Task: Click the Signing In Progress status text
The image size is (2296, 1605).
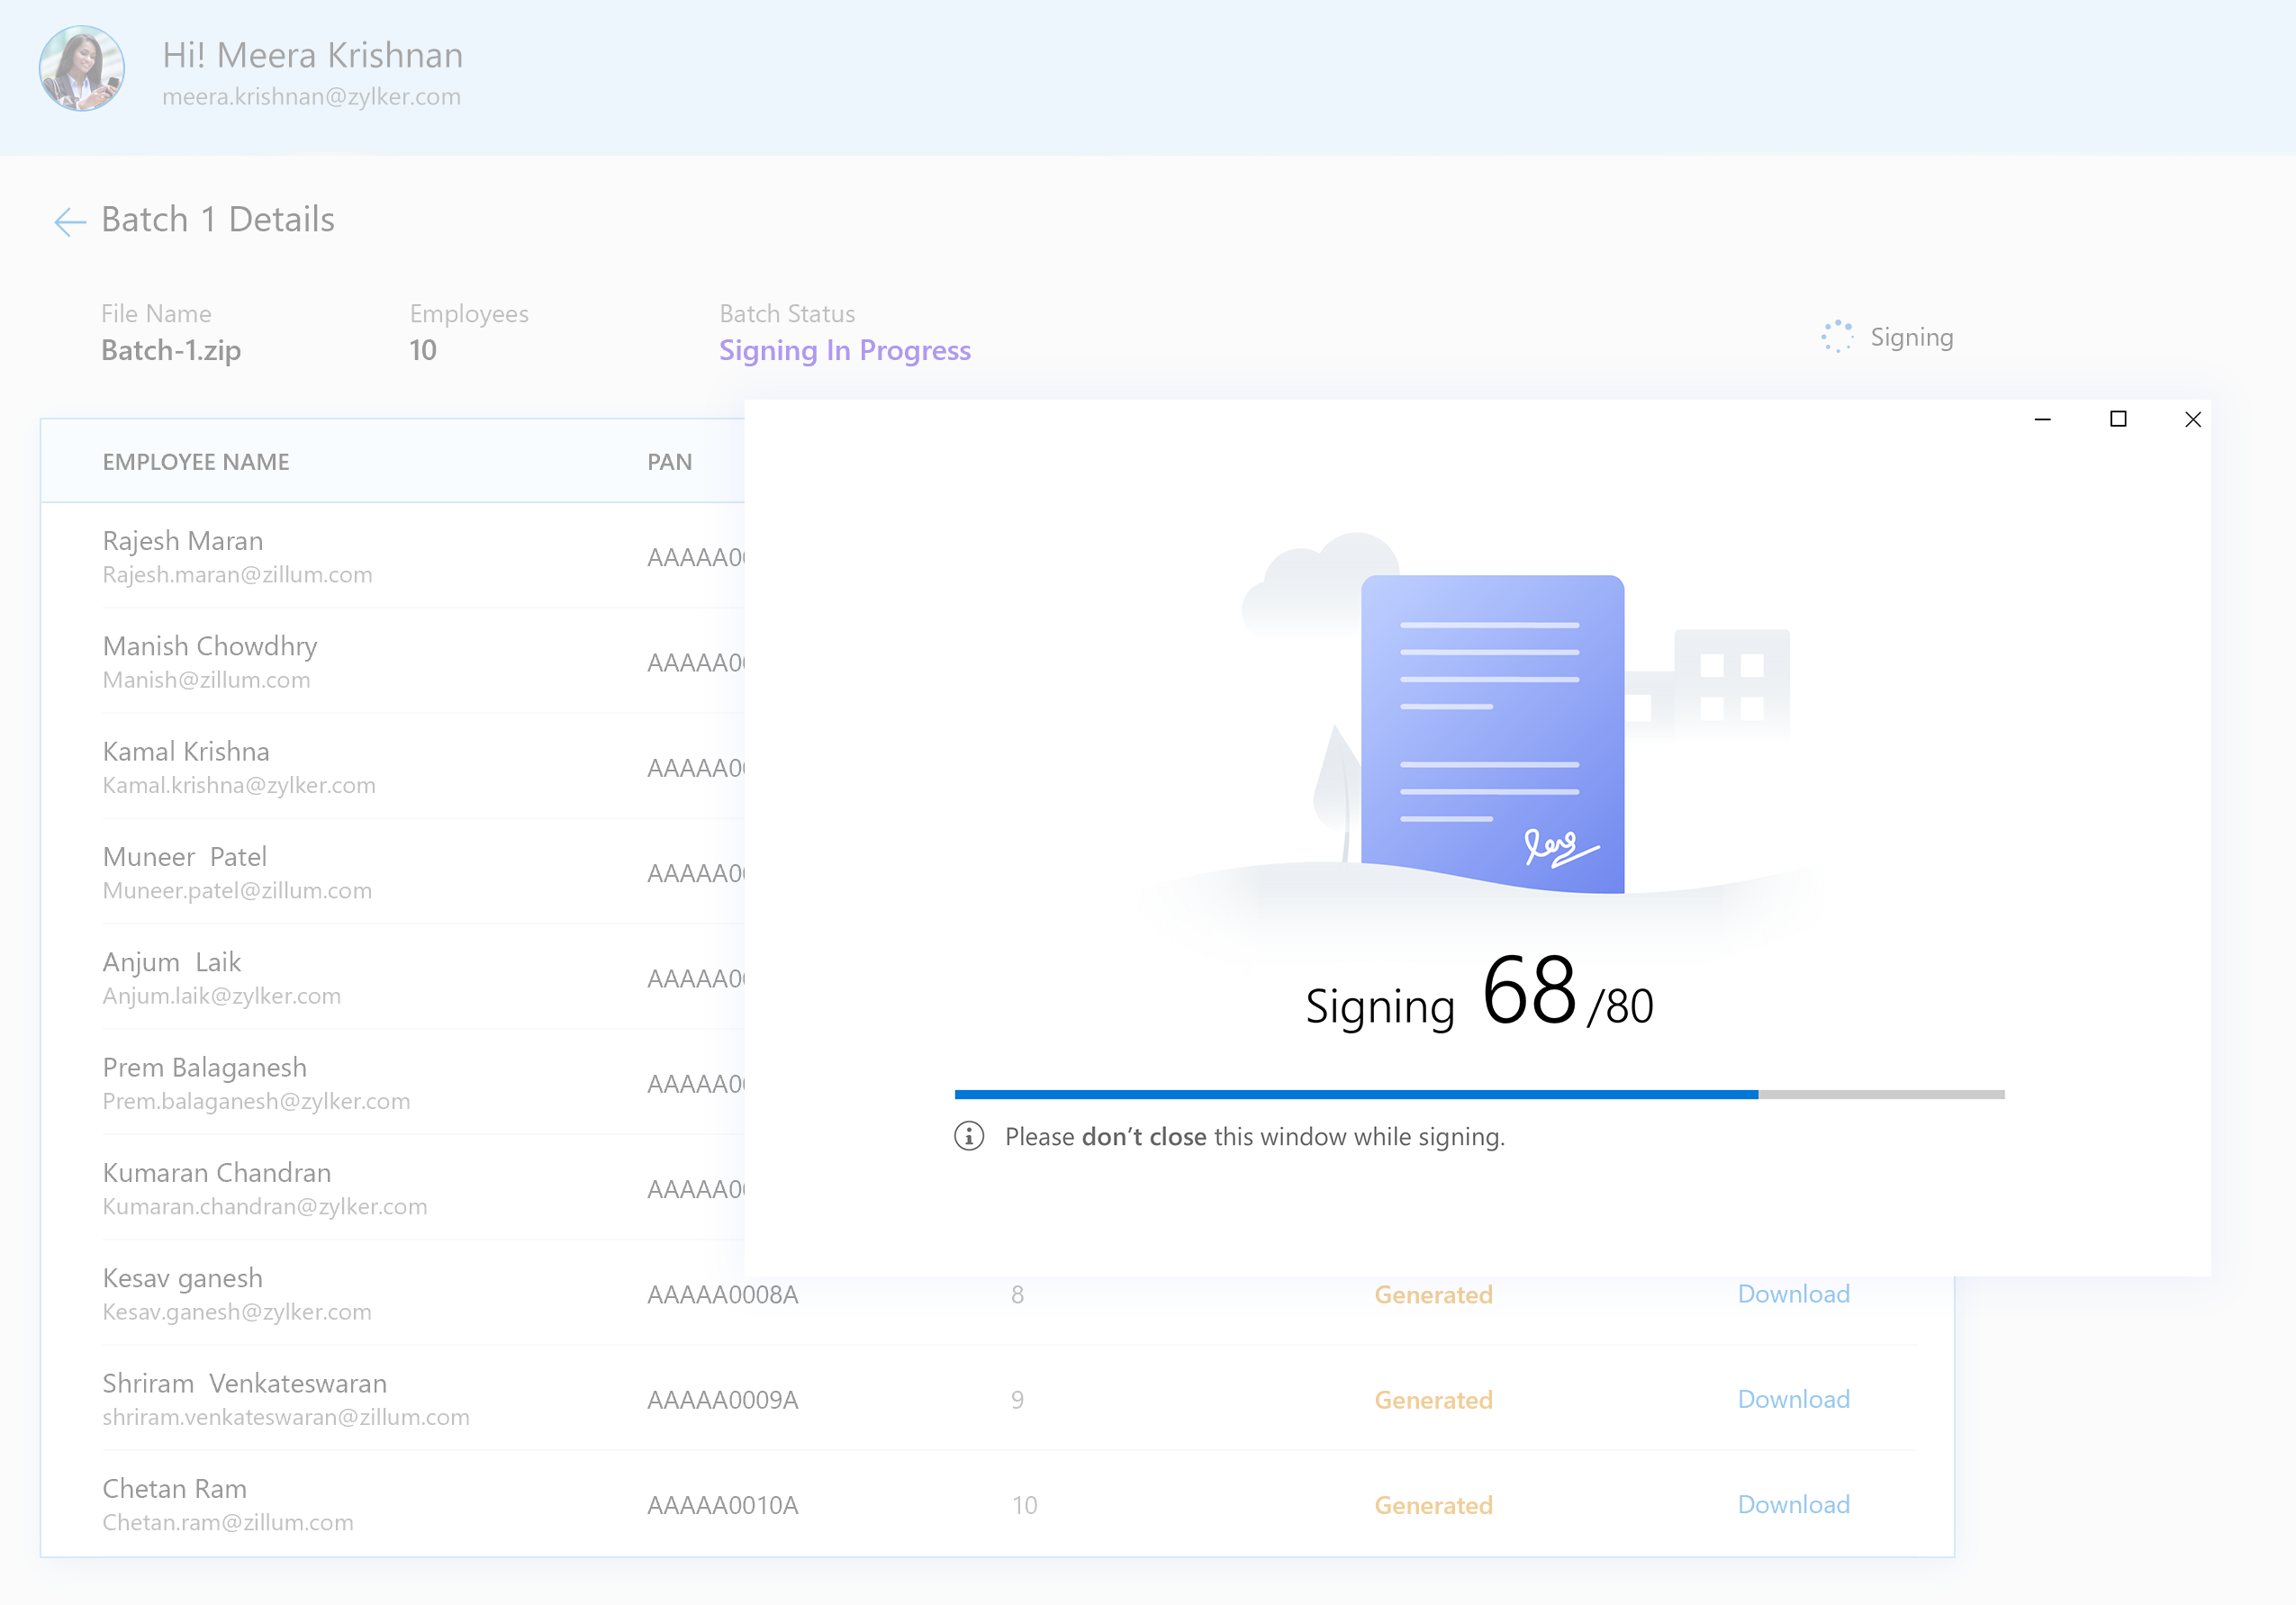Action: point(844,351)
